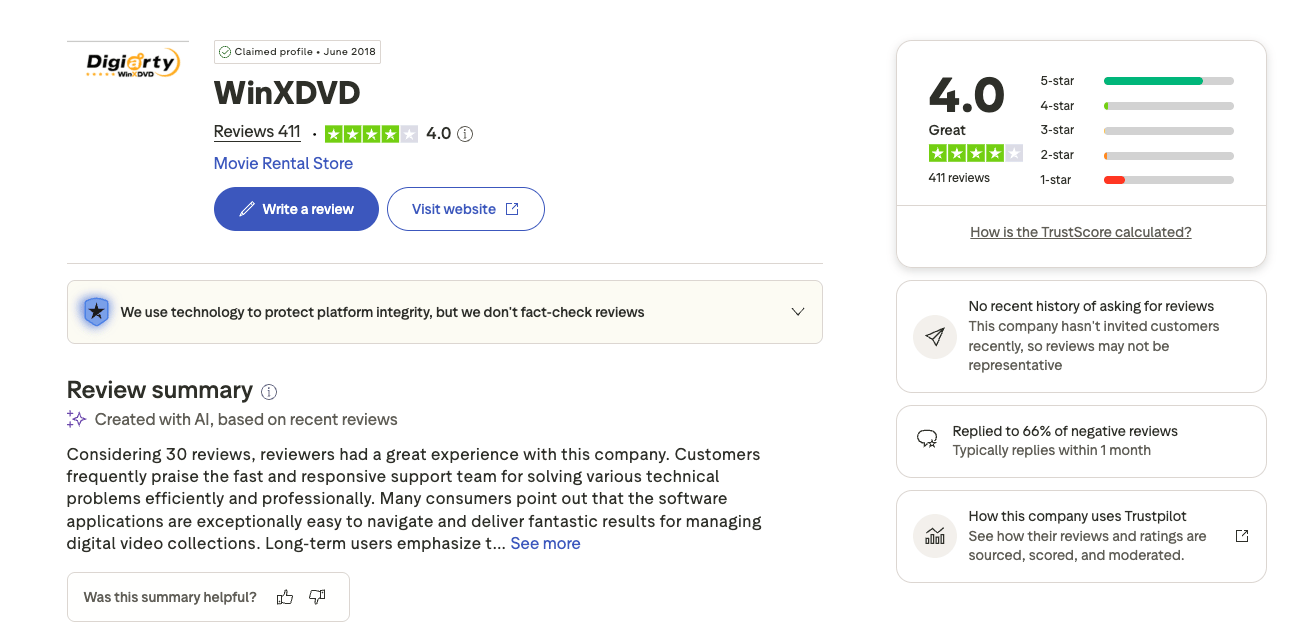This screenshot has width=1304, height=639.
Task: Select the 4-star rating filter row
Action: click(x=1137, y=106)
